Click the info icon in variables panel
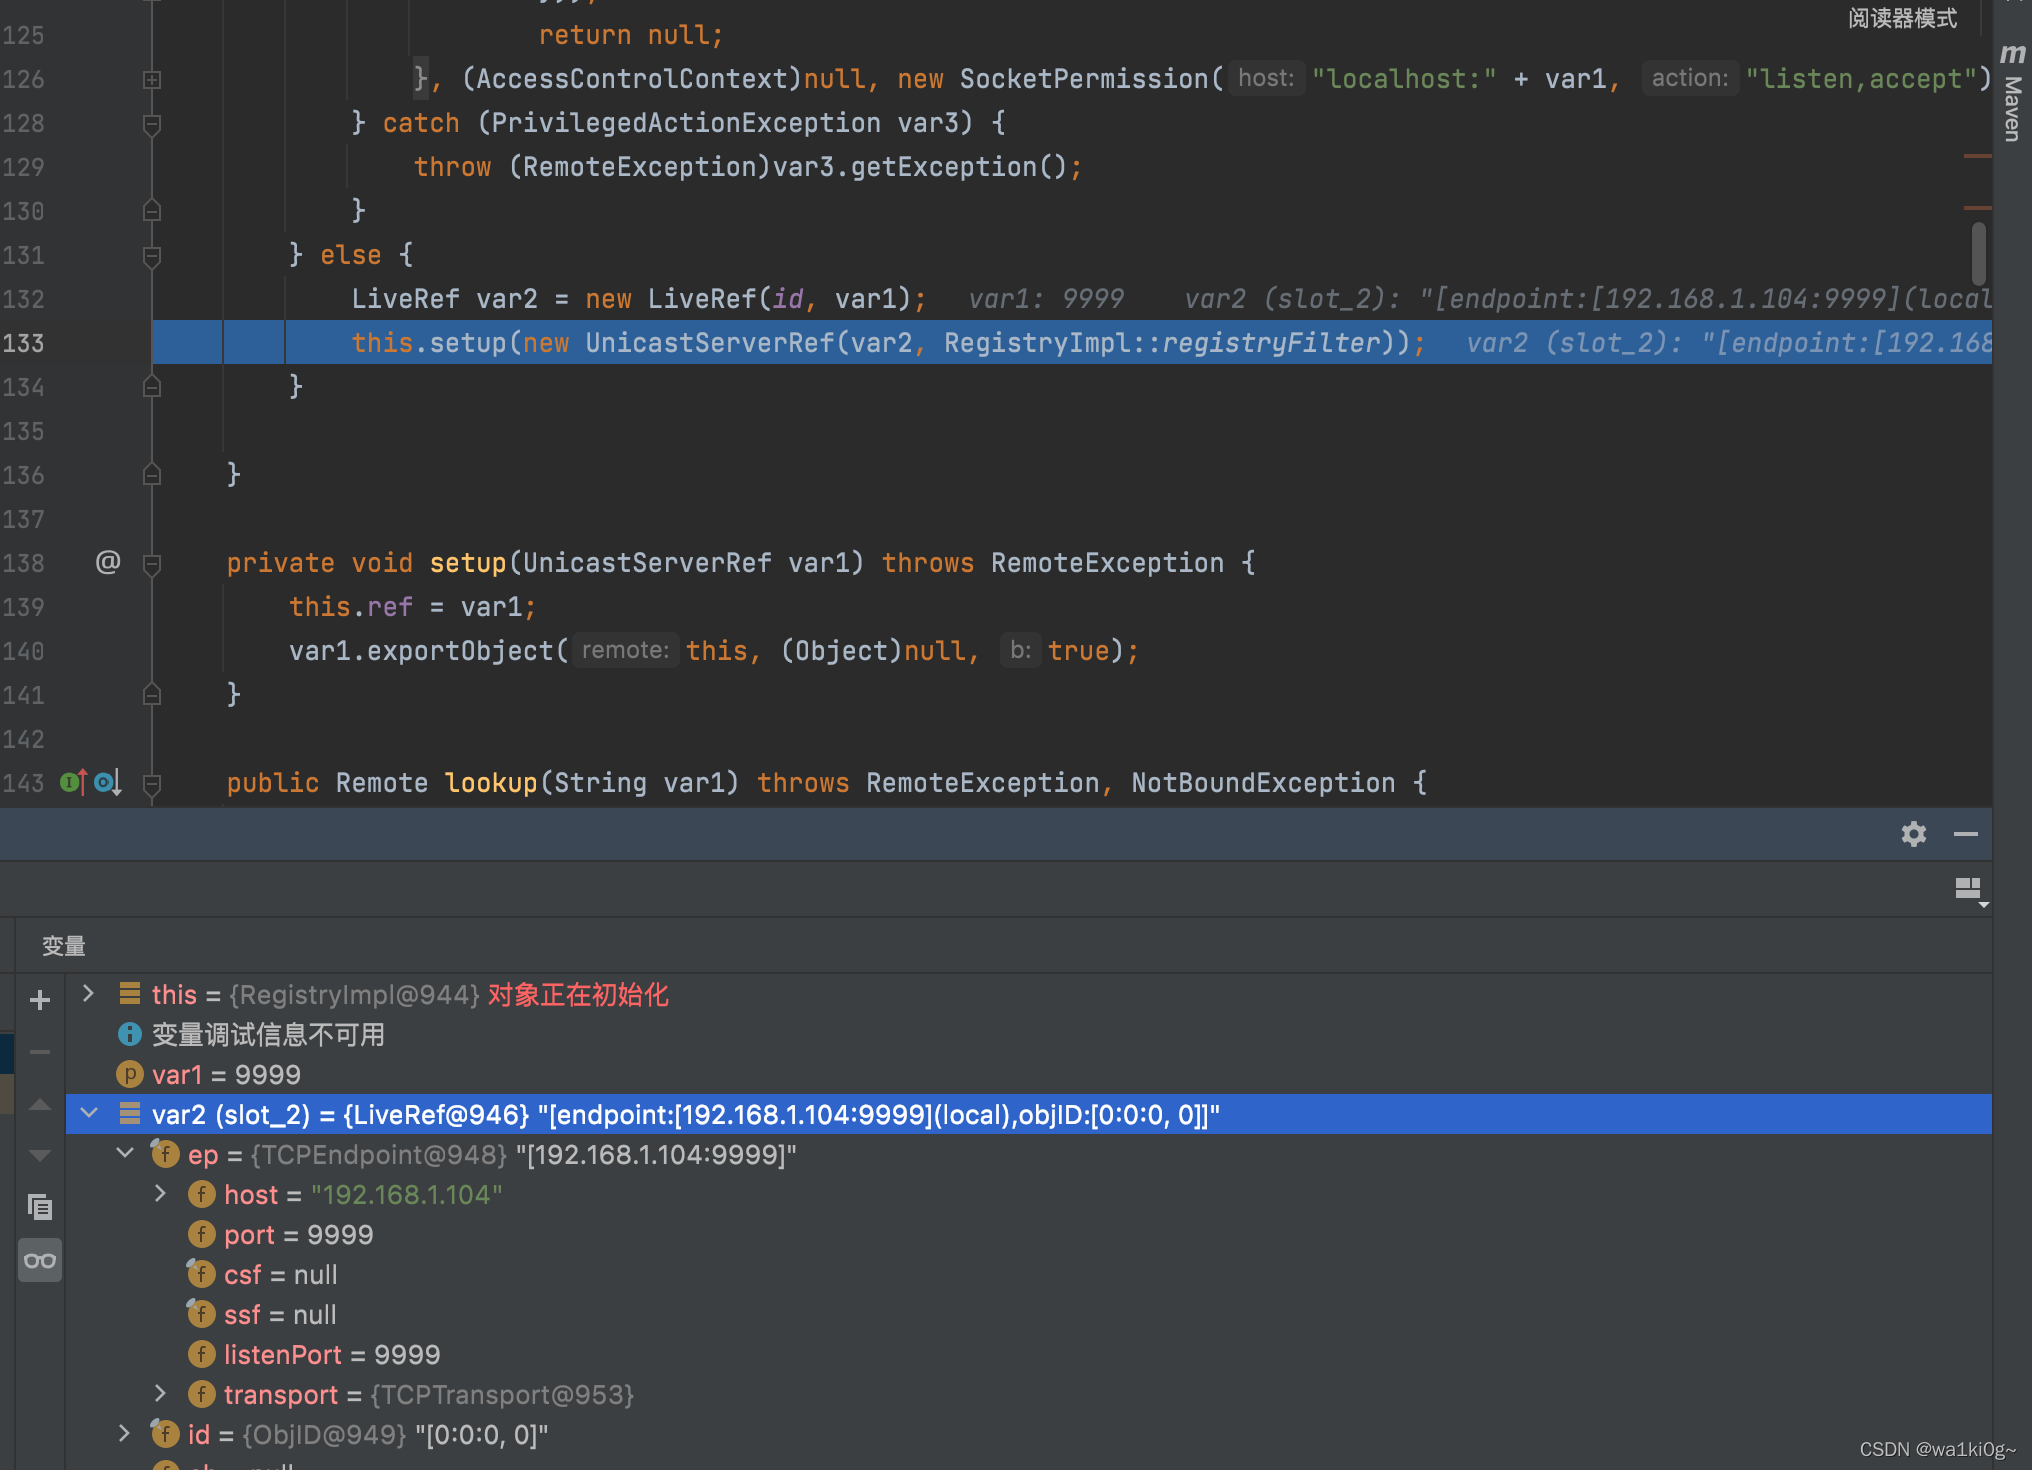 [129, 1034]
